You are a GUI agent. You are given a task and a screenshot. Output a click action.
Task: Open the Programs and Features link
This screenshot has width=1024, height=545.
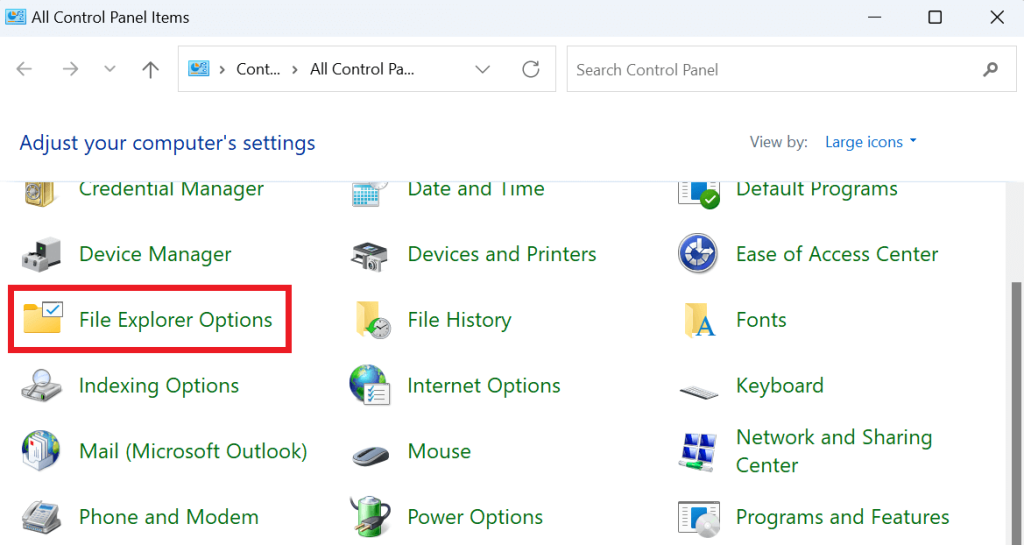click(x=842, y=517)
